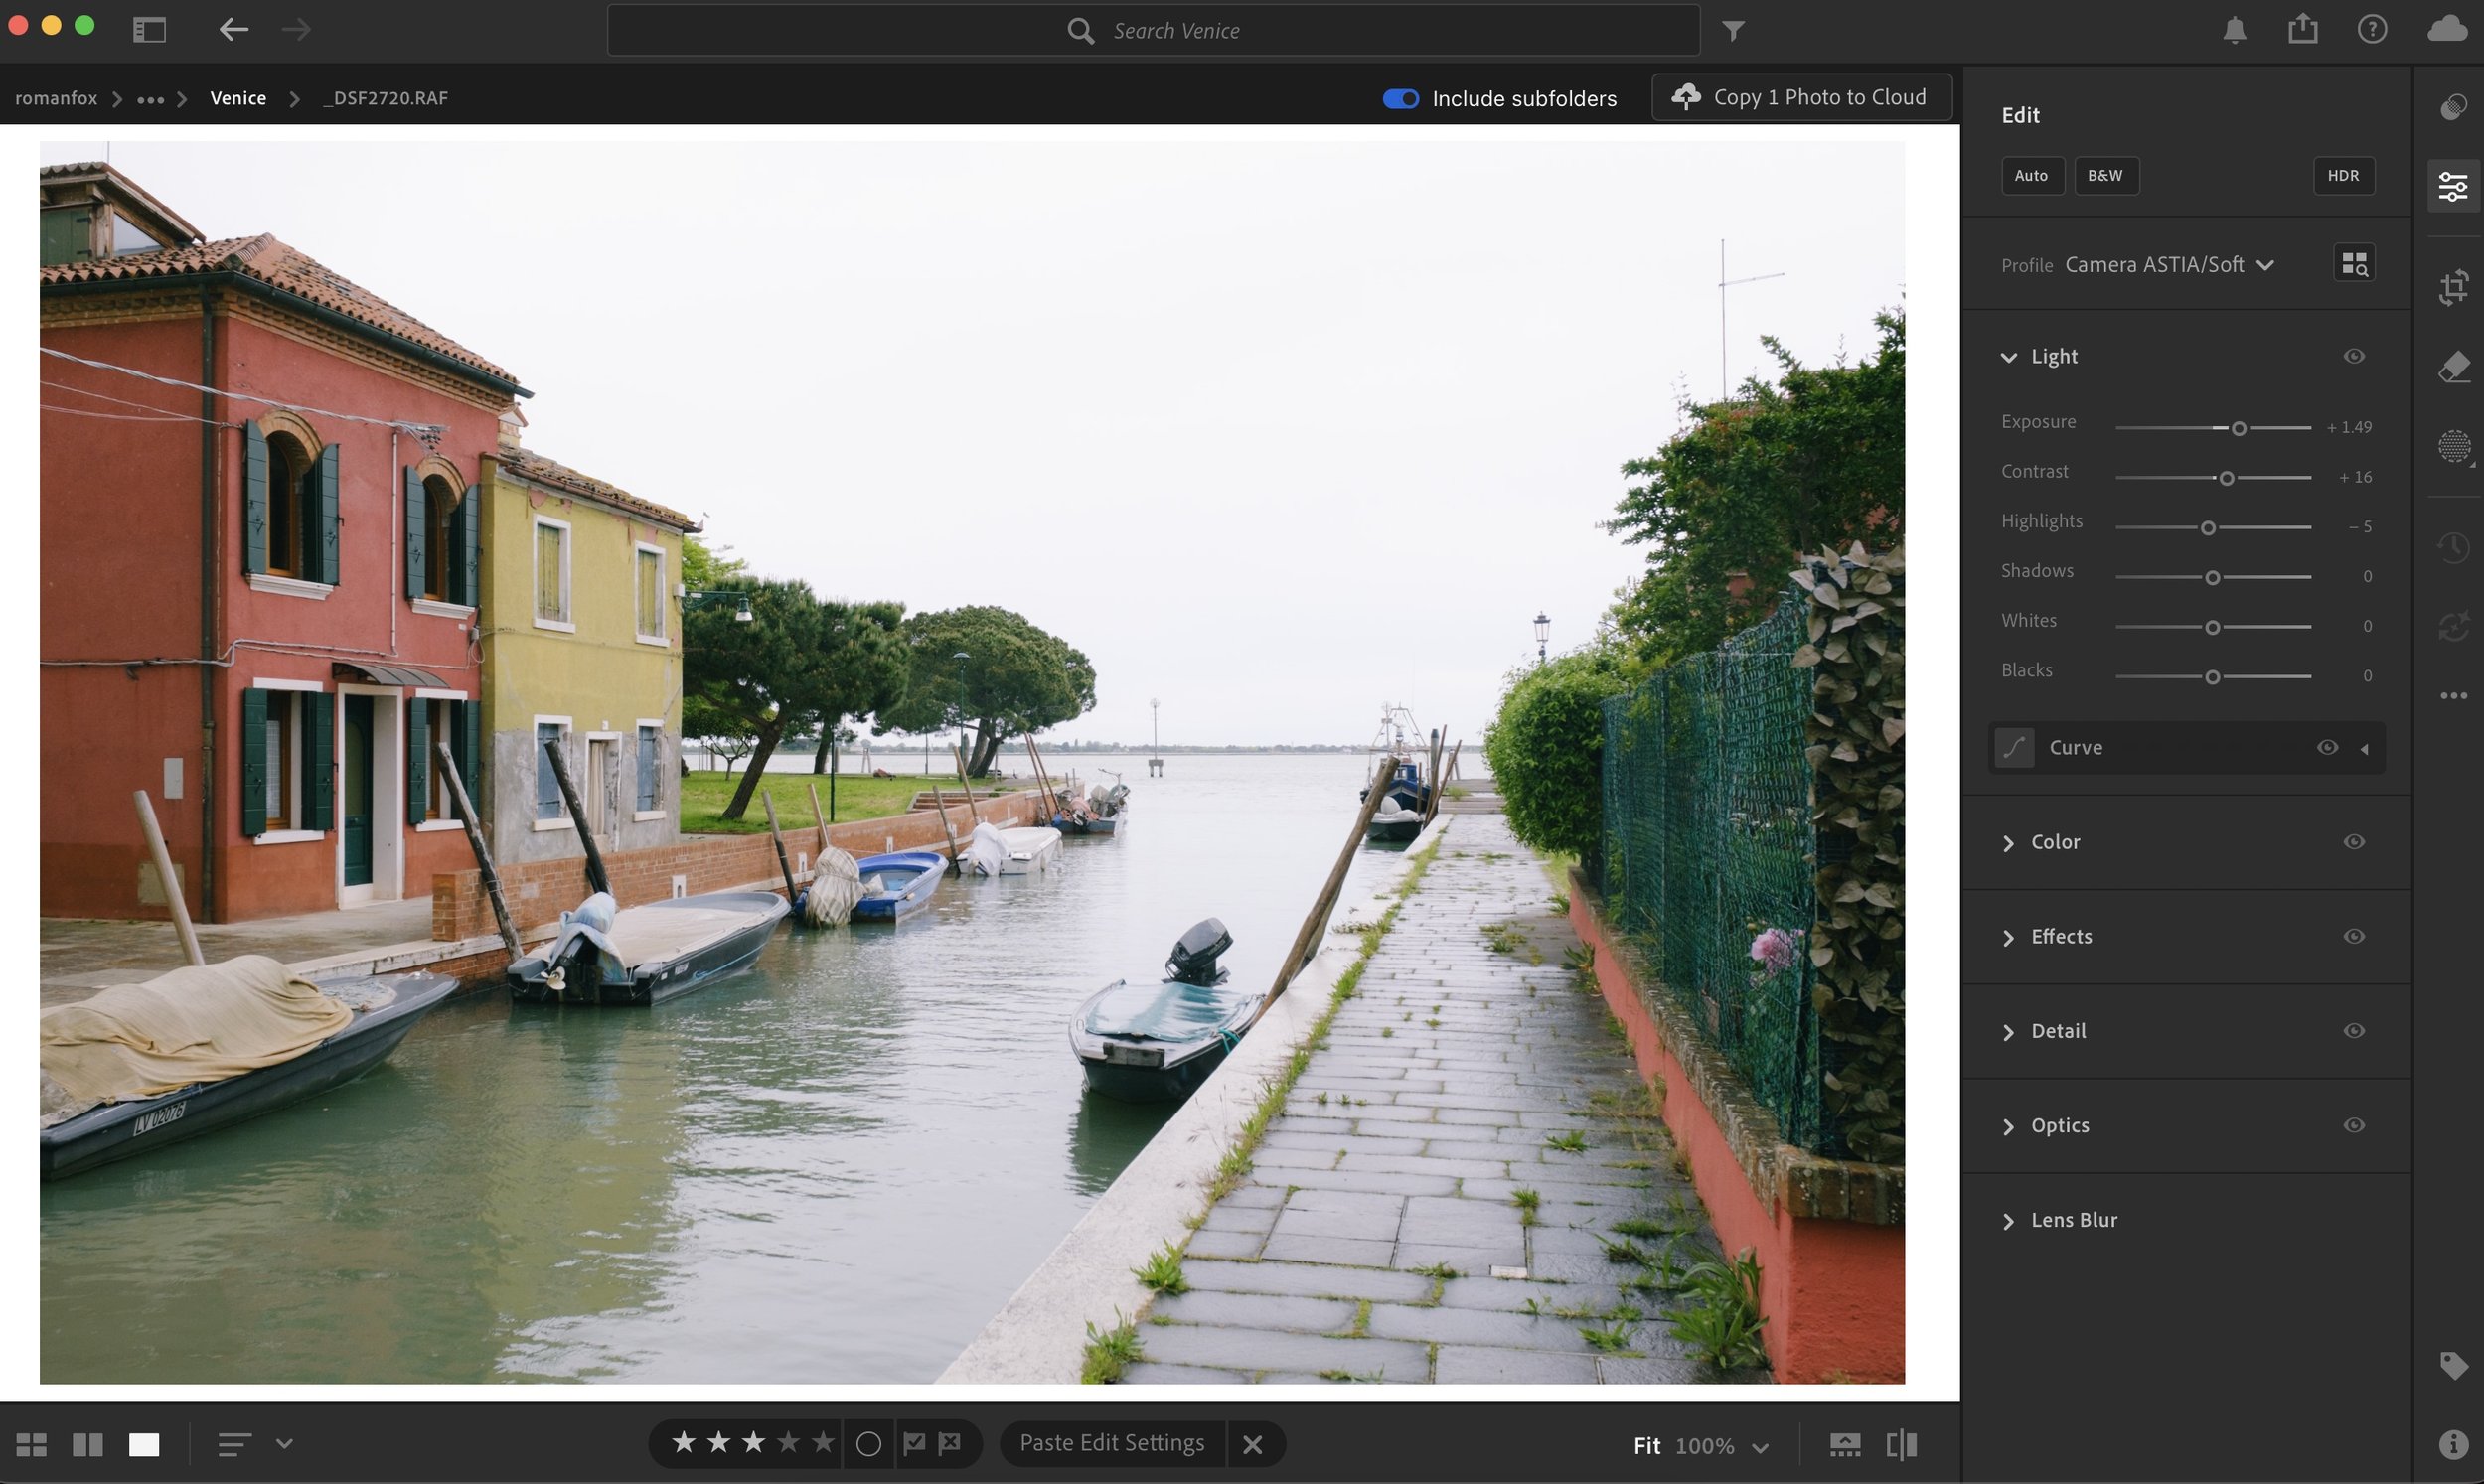Open the Camera ASTIA/Soft profile dropdown
This screenshot has width=2484, height=1484.
click(x=2169, y=265)
